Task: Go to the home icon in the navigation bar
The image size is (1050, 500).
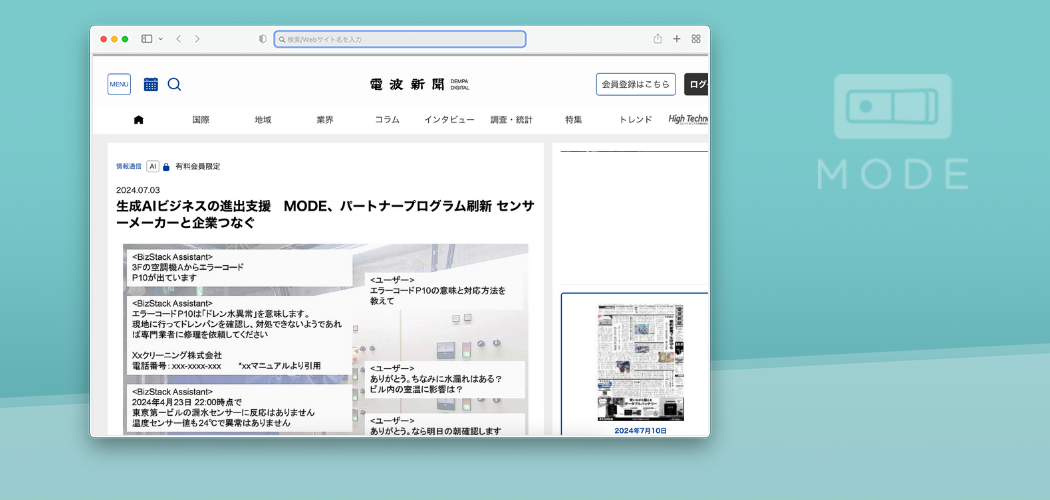Action: 138,120
